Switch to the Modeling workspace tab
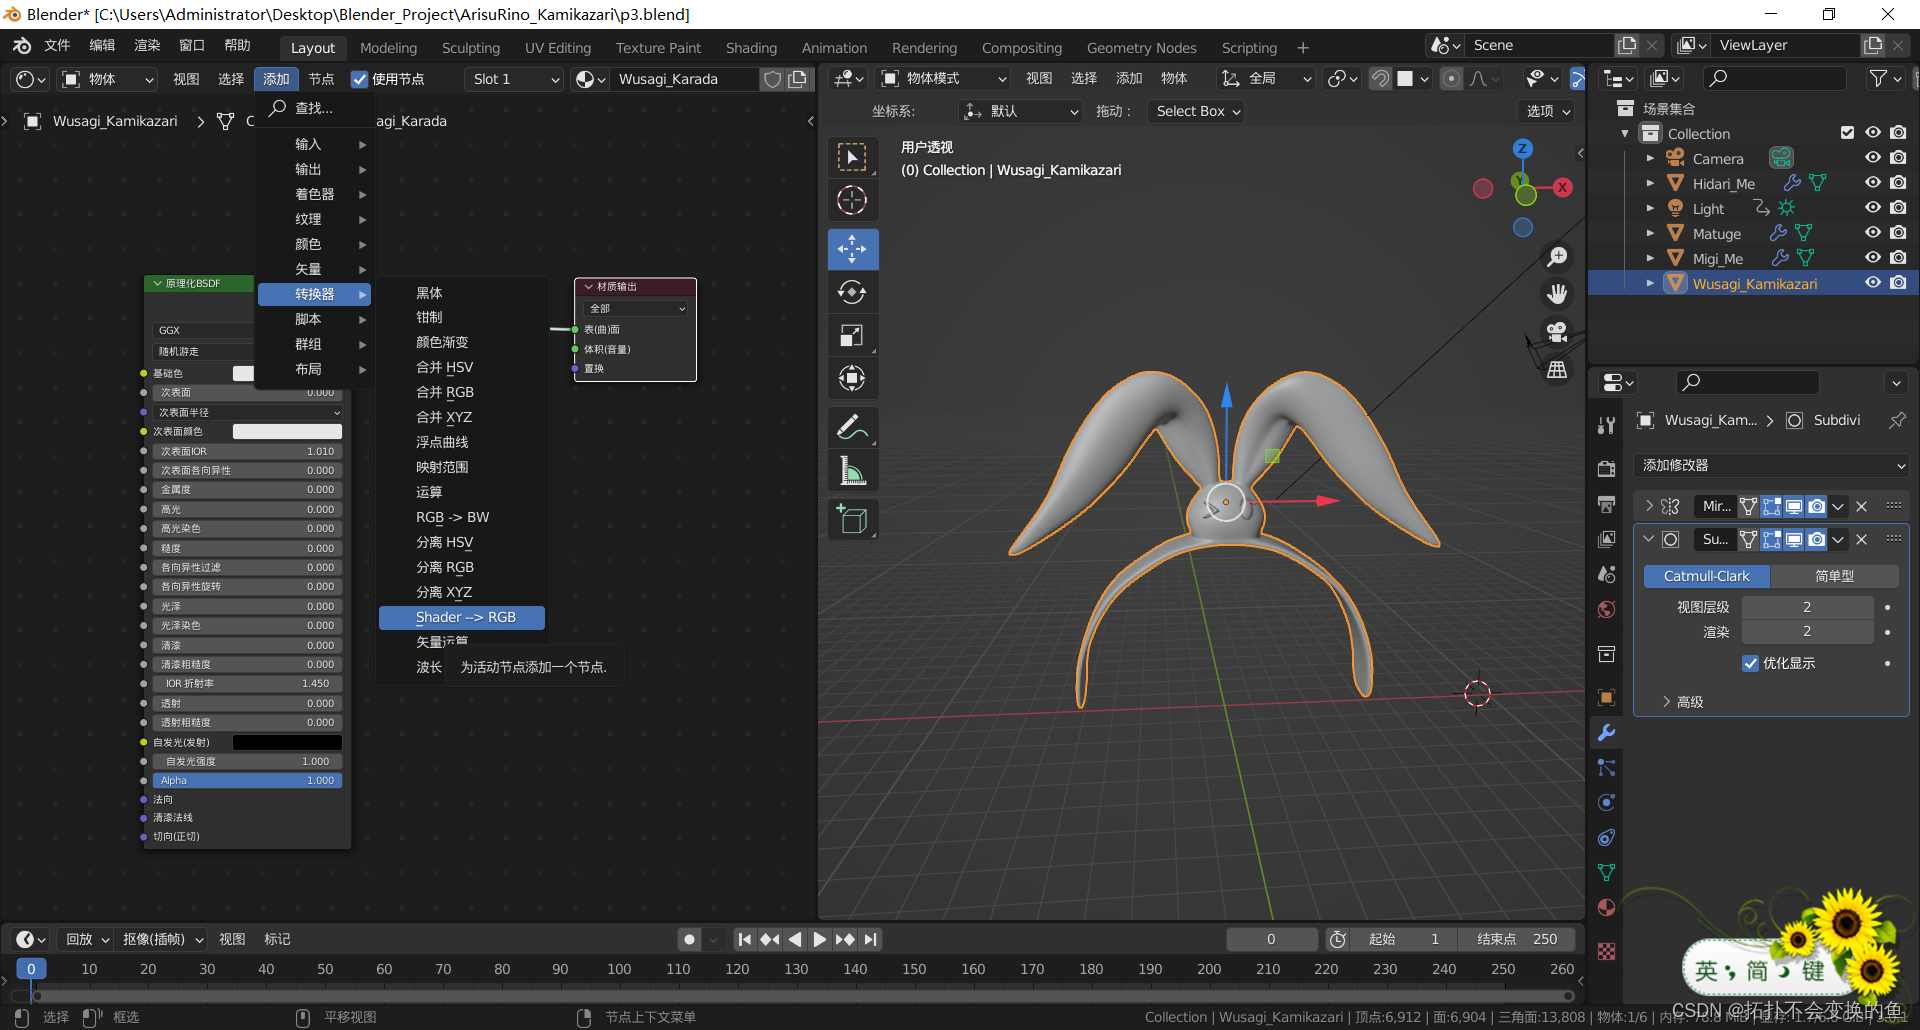Image resolution: width=1920 pixels, height=1030 pixels. (x=388, y=48)
